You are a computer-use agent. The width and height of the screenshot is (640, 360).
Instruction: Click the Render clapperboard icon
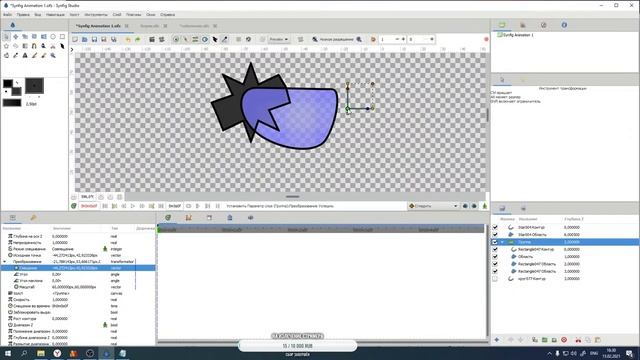tap(152, 40)
